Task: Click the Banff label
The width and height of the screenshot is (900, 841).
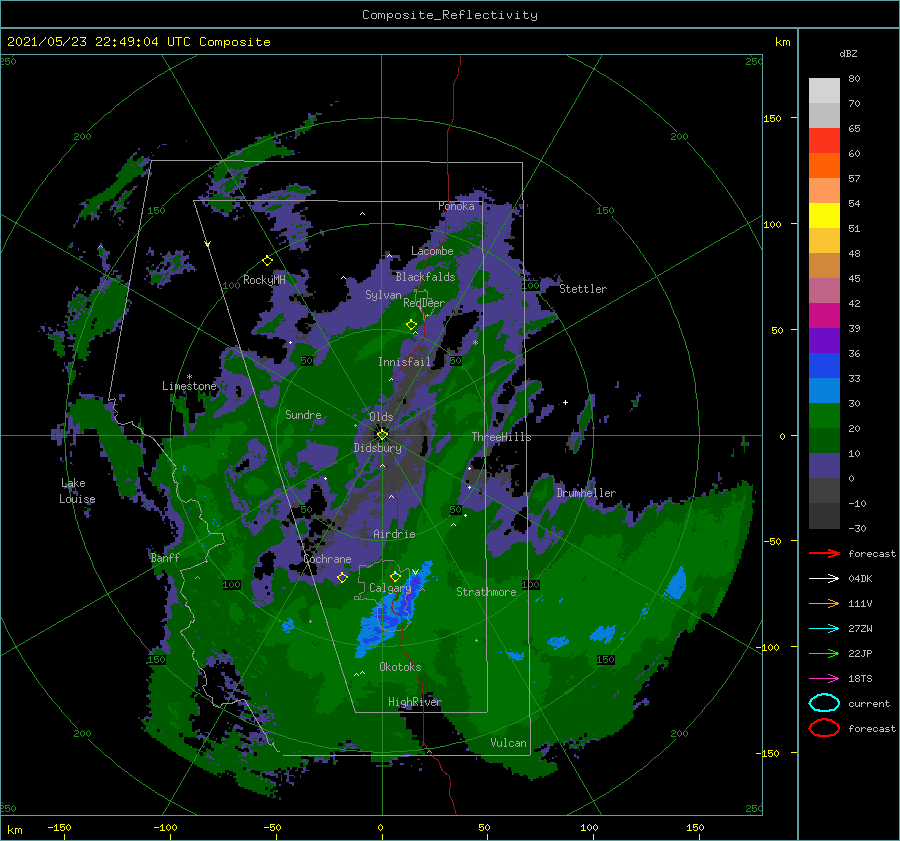Action: click(165, 557)
